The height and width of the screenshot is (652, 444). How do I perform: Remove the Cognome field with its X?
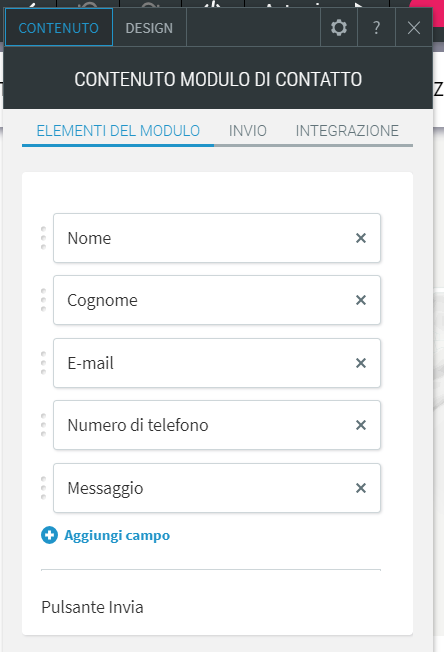pyautogui.click(x=361, y=300)
